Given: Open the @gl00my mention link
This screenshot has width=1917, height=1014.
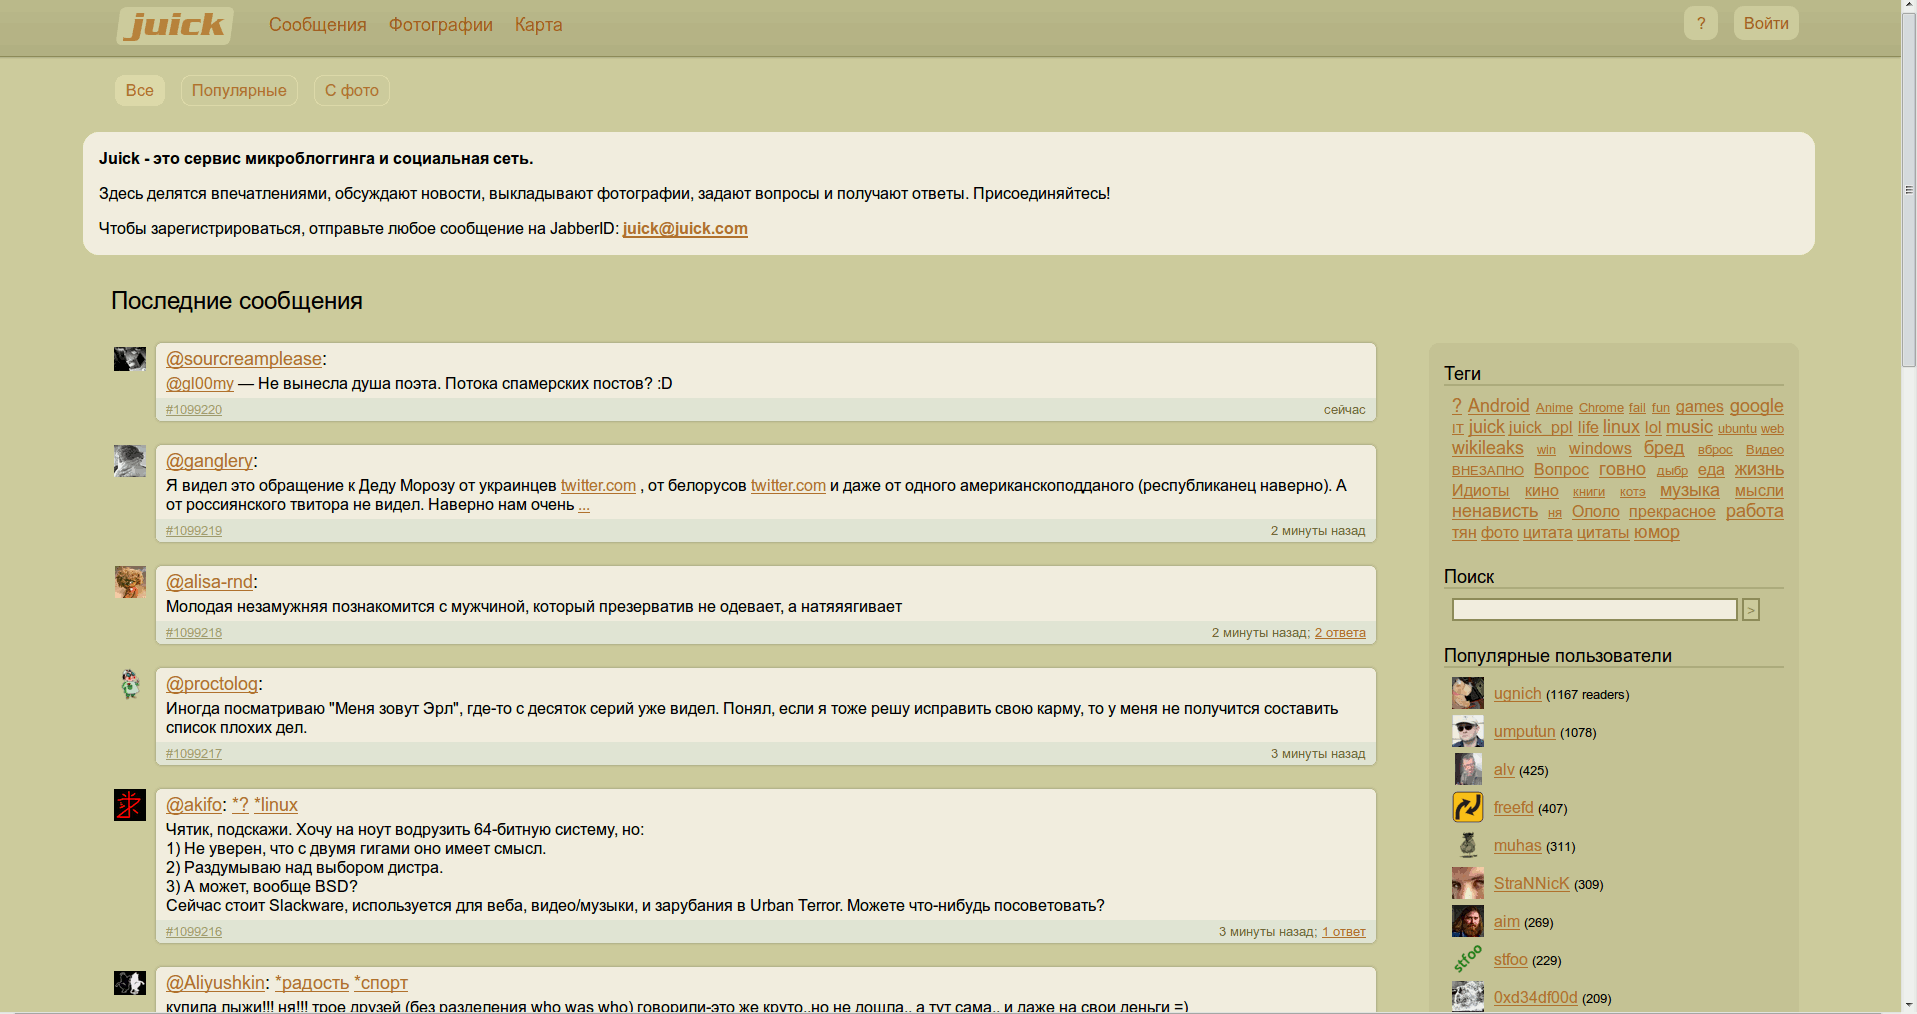Looking at the screenshot, I should point(200,384).
